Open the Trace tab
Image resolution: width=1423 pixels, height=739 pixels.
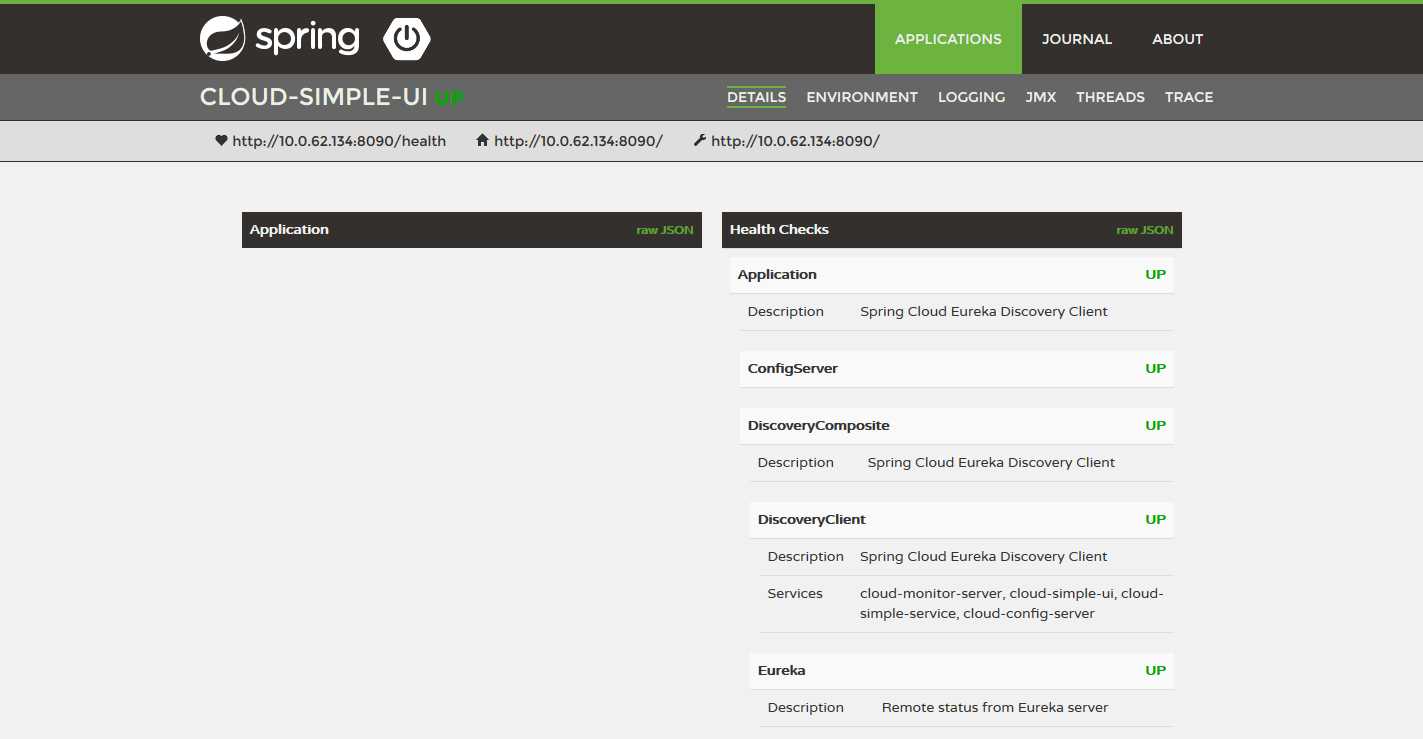pyautogui.click(x=1189, y=97)
